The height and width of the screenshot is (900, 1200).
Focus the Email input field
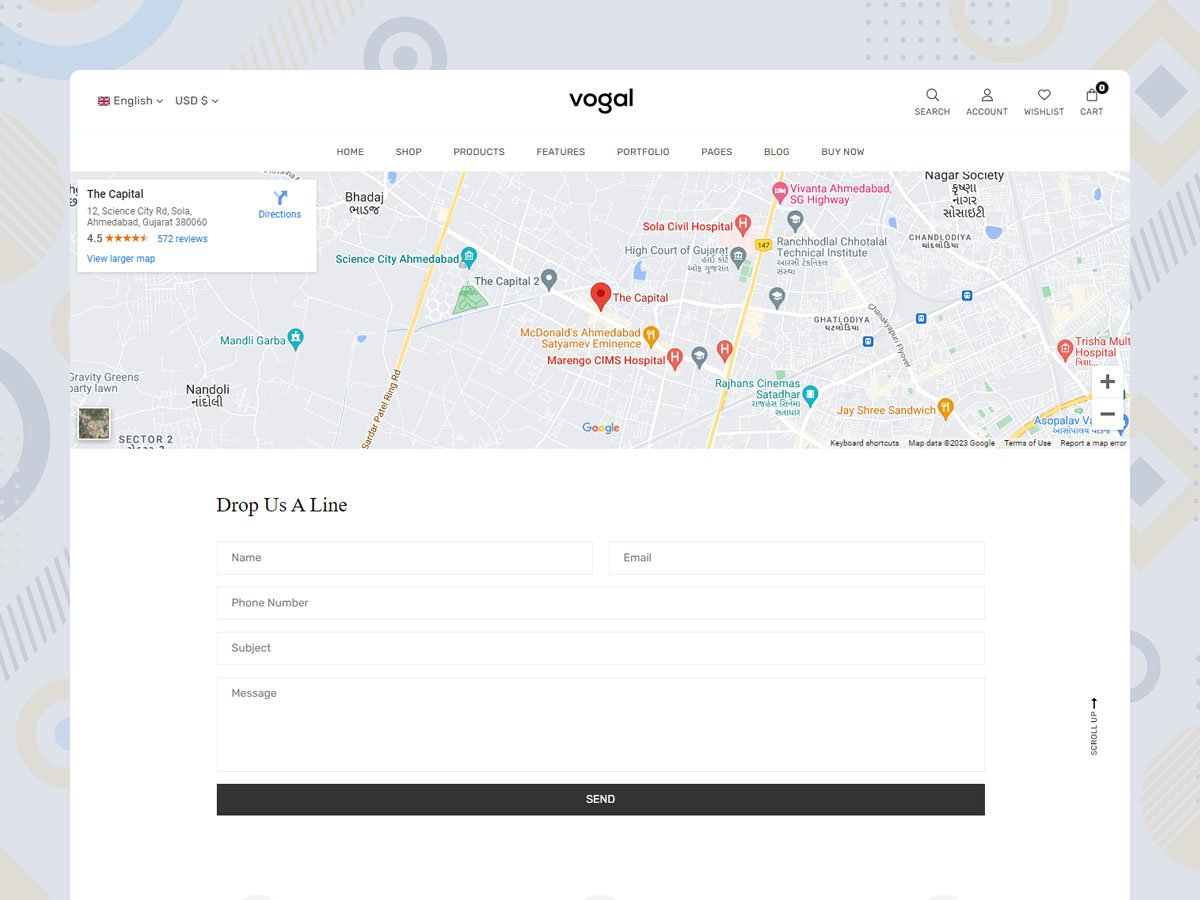click(796, 558)
